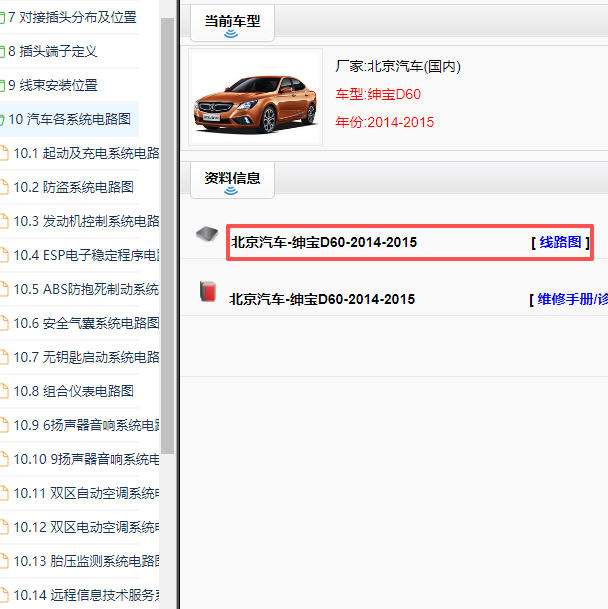This screenshot has height=609, width=608.
Task: Click open-folder icon beside 10 汽车各系统电路图
Action: (x=2, y=120)
